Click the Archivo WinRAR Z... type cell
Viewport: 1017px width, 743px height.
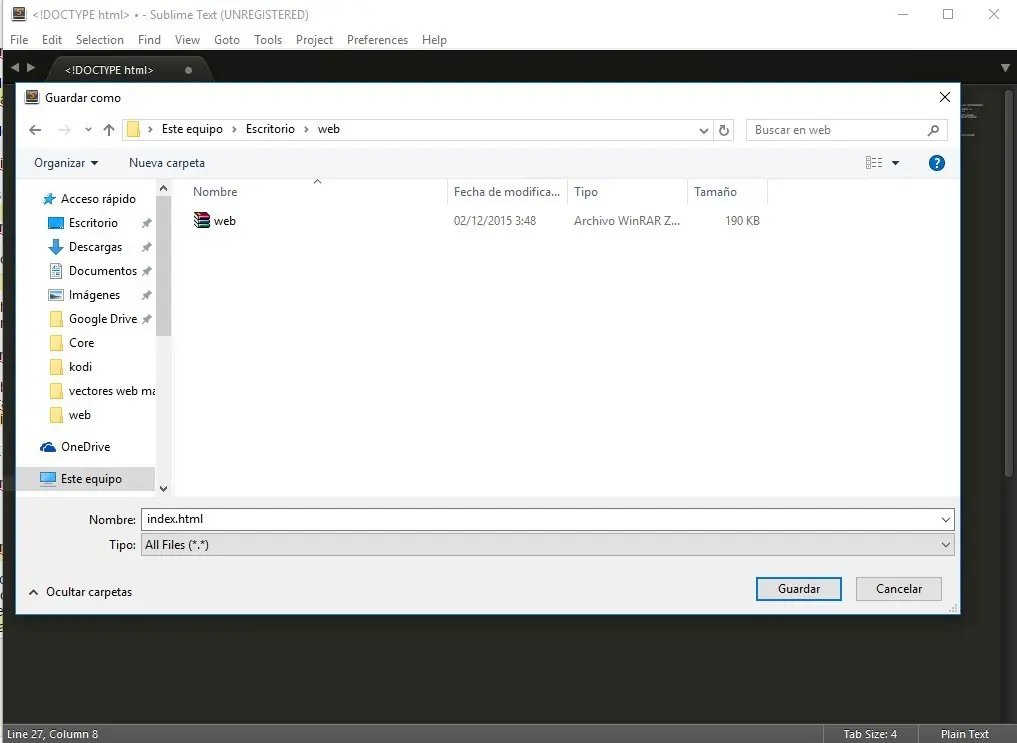pyautogui.click(x=627, y=221)
